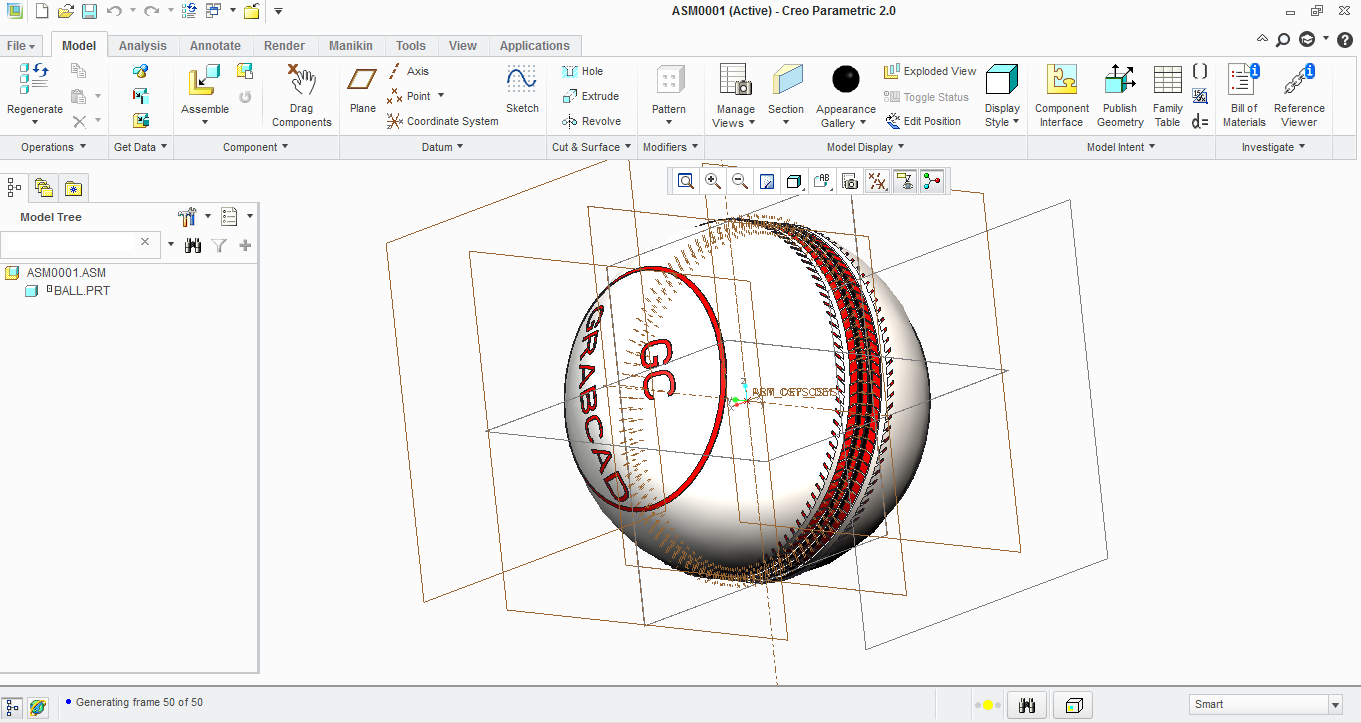Click the Save icon in quick access toolbar
The image size is (1361, 723).
pos(89,11)
